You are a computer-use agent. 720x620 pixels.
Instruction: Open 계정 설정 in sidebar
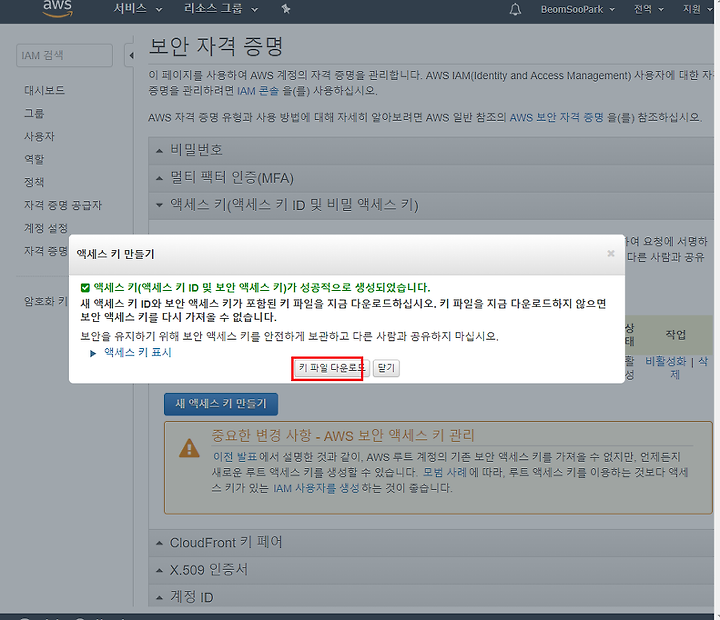point(46,228)
